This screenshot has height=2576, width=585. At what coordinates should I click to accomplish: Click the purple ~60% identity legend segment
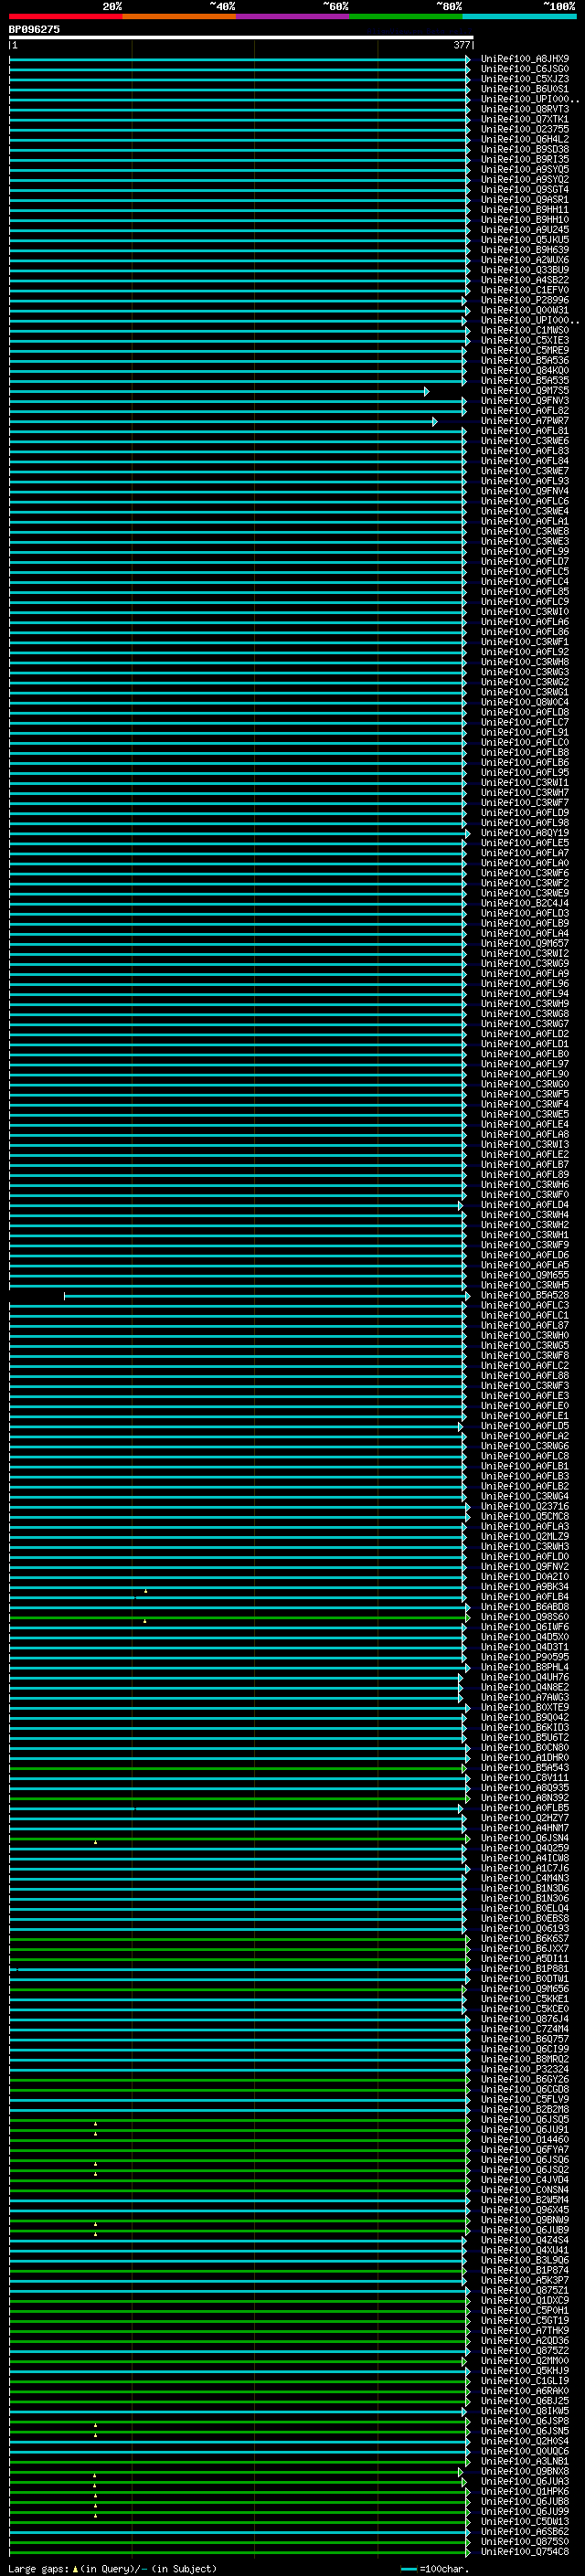[x=293, y=16]
